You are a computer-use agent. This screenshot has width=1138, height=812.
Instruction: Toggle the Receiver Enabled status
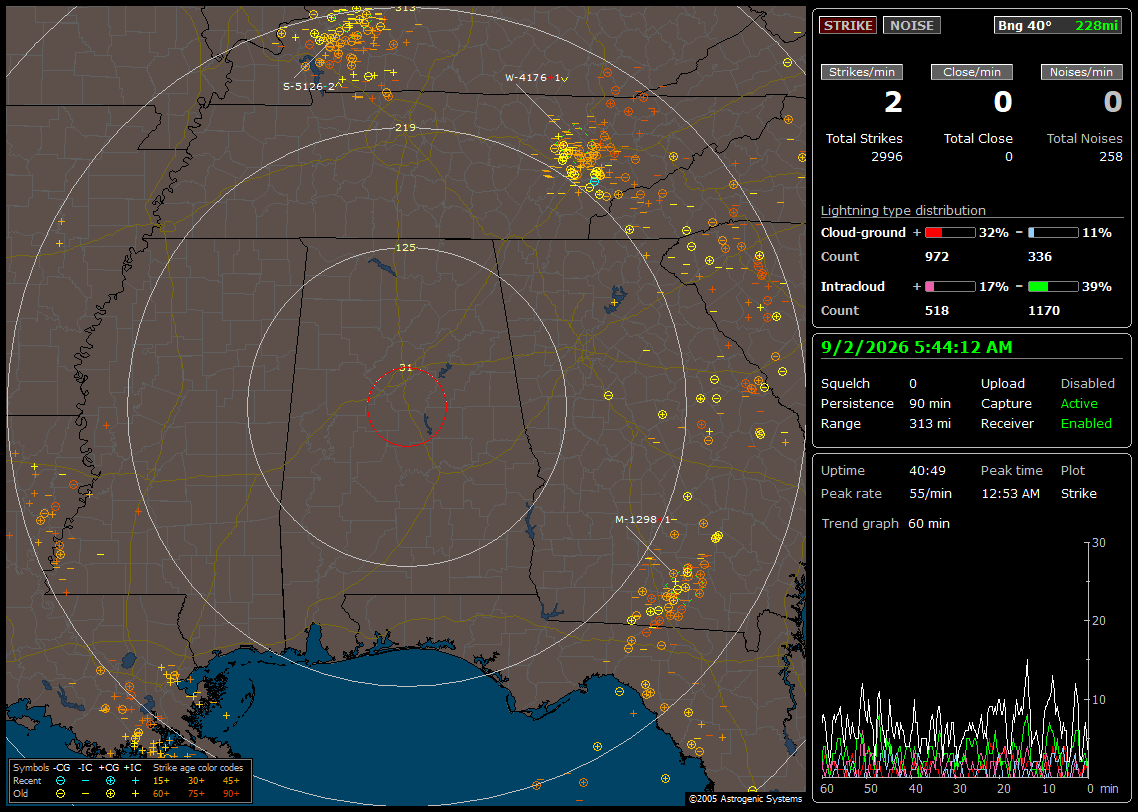[x=1086, y=424]
